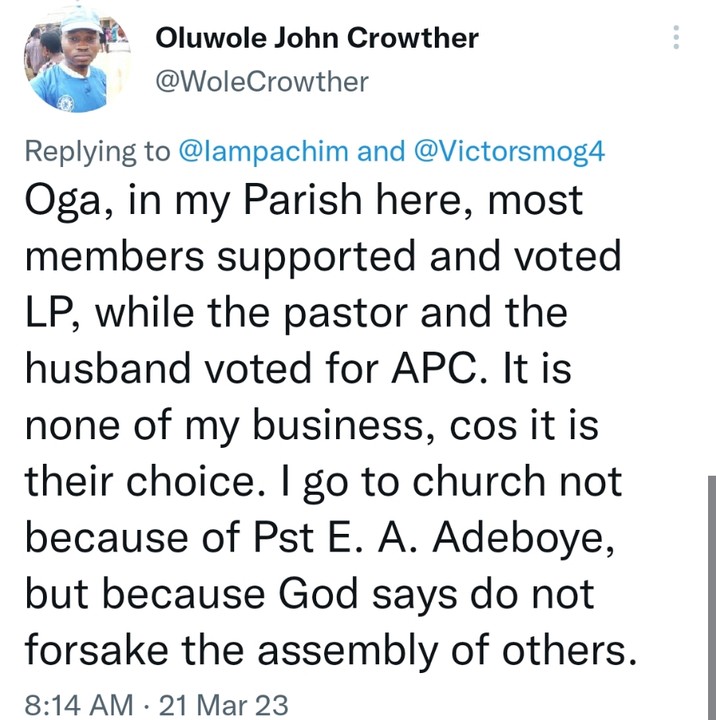Open the Oluwole John Crowther display name
The height and width of the screenshot is (720, 716).
[x=317, y=39]
